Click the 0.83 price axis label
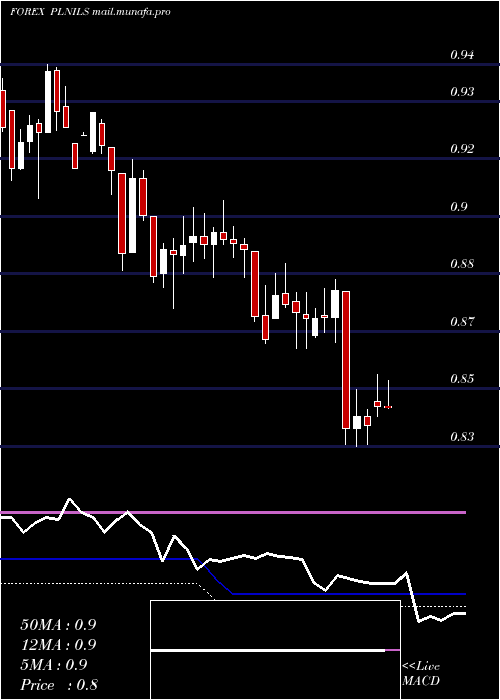 [x=462, y=436]
